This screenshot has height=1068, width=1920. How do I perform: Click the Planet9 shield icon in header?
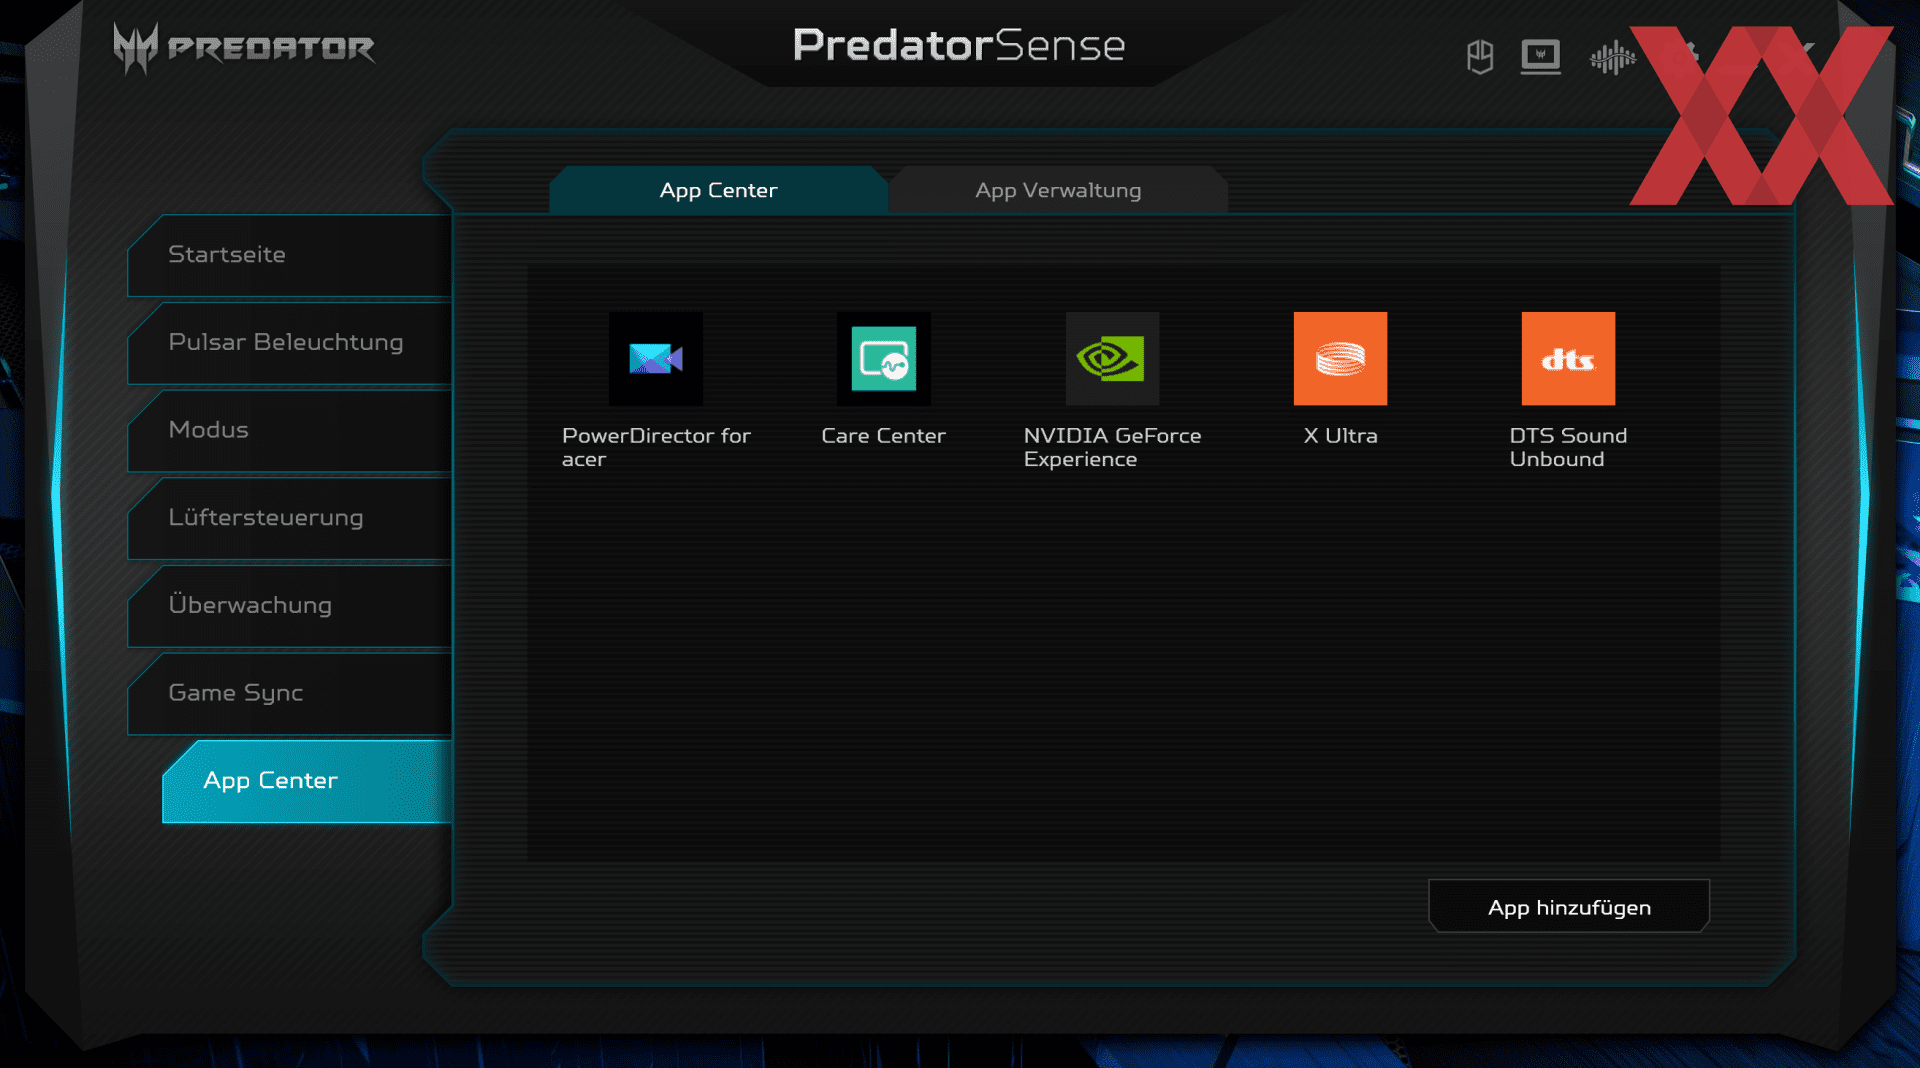point(1480,57)
